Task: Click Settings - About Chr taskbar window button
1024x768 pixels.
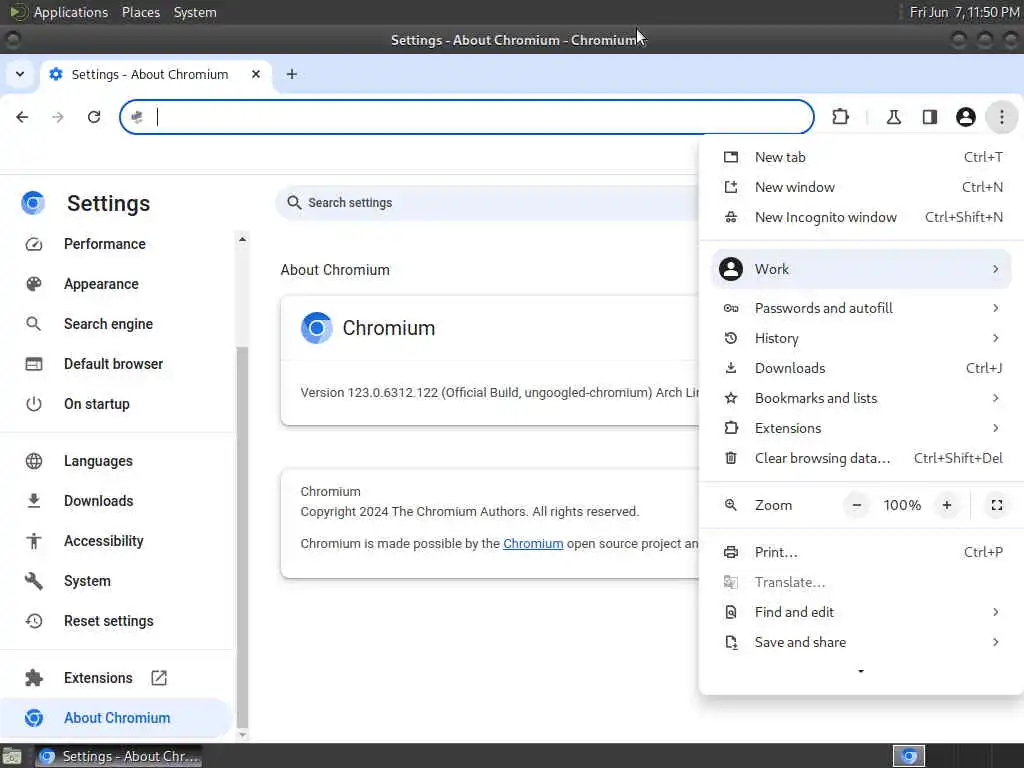Action: coord(118,756)
